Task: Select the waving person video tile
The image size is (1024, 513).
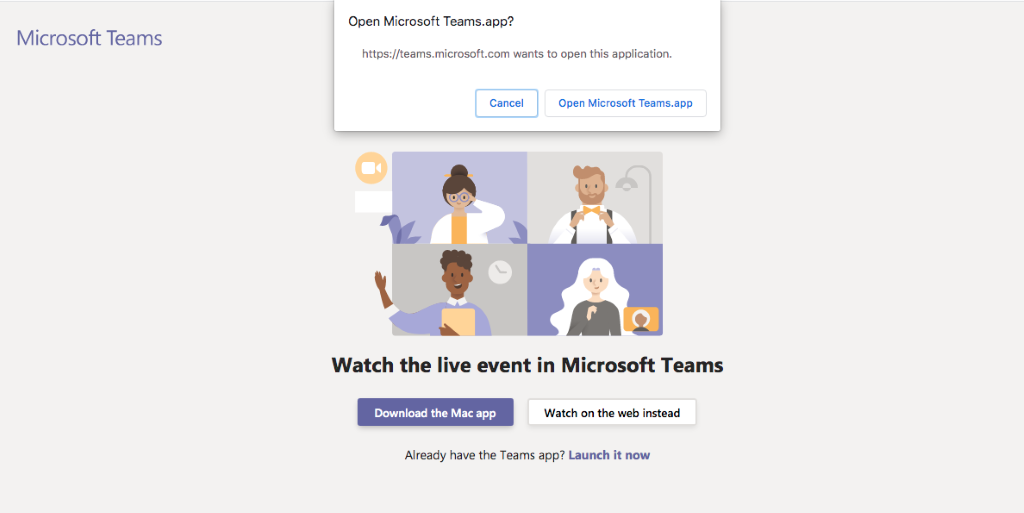Action: click(460, 290)
